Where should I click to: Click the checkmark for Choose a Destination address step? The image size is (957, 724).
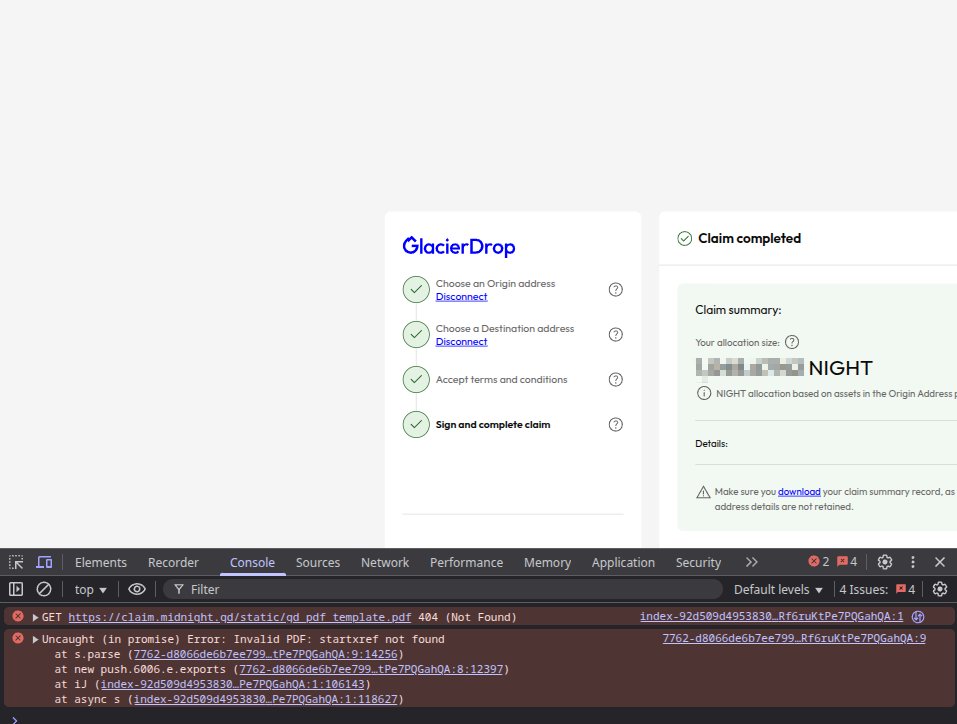[x=416, y=335]
